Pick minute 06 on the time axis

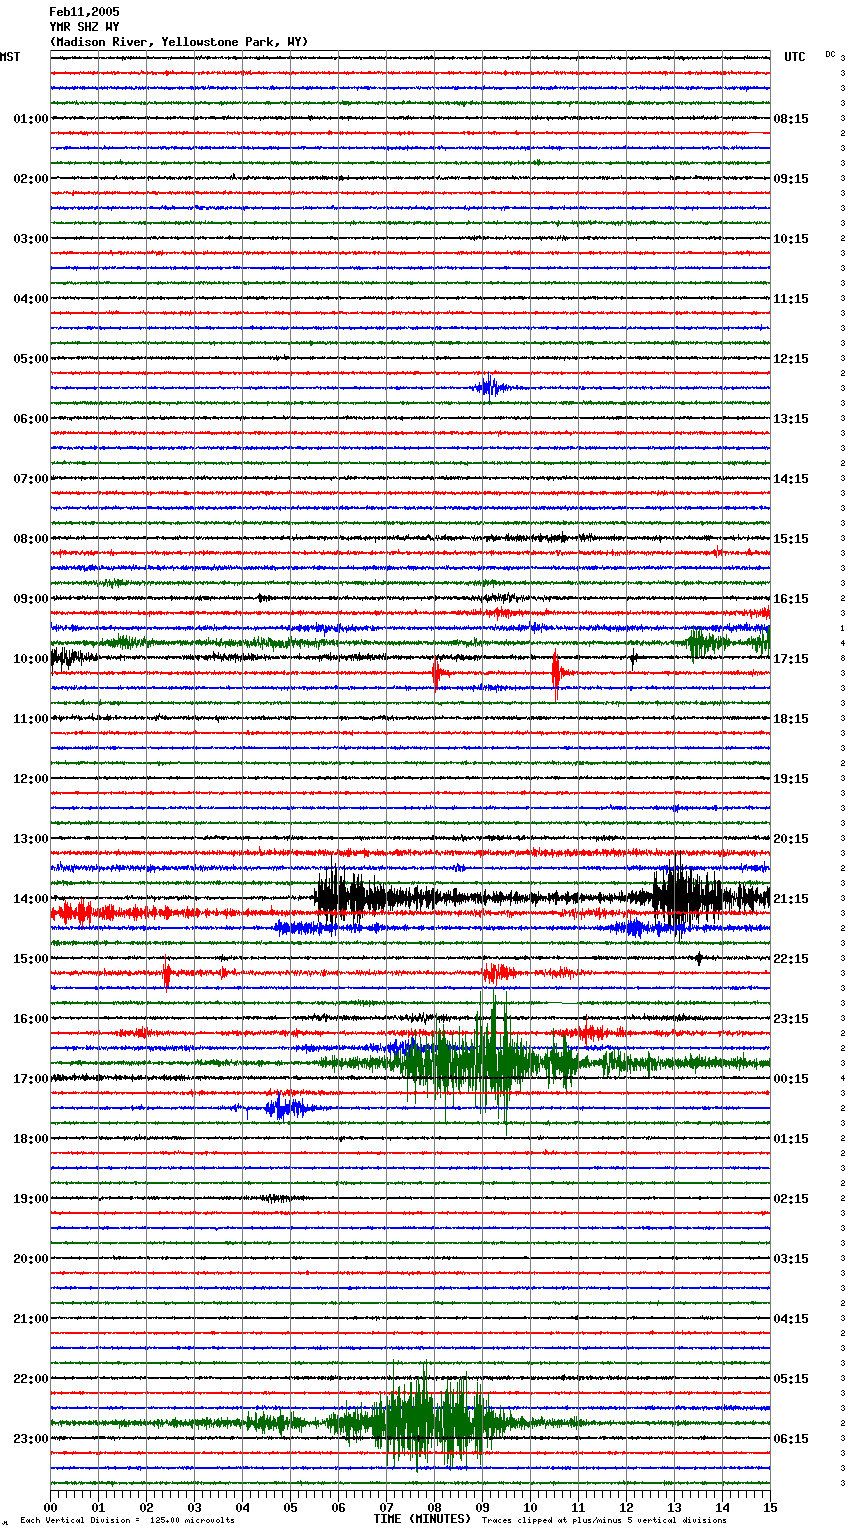pos(338,1507)
